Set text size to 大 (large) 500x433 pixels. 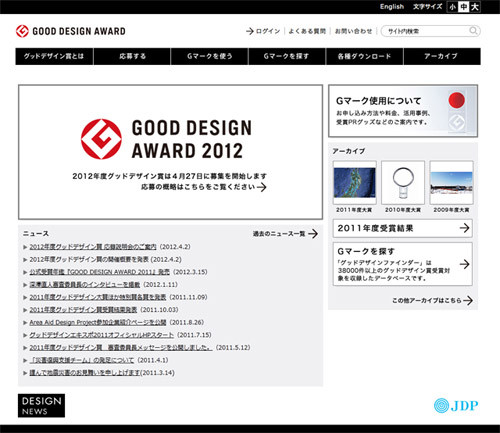pyautogui.click(x=474, y=7)
